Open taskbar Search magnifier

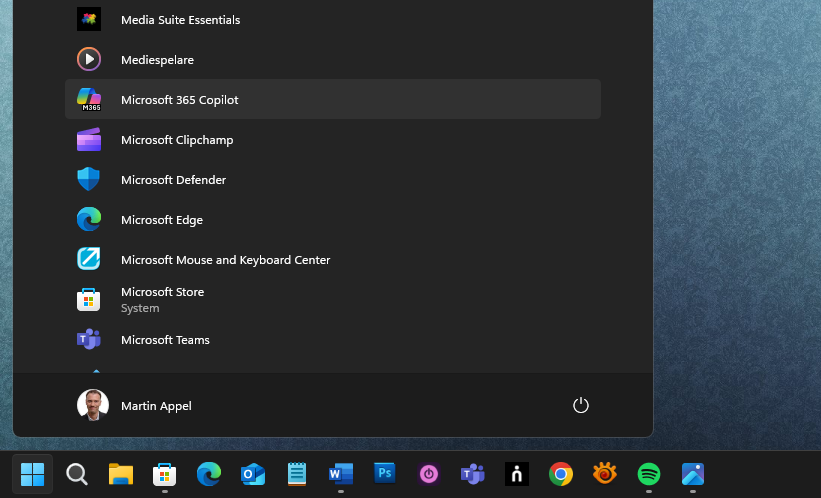(x=77, y=474)
